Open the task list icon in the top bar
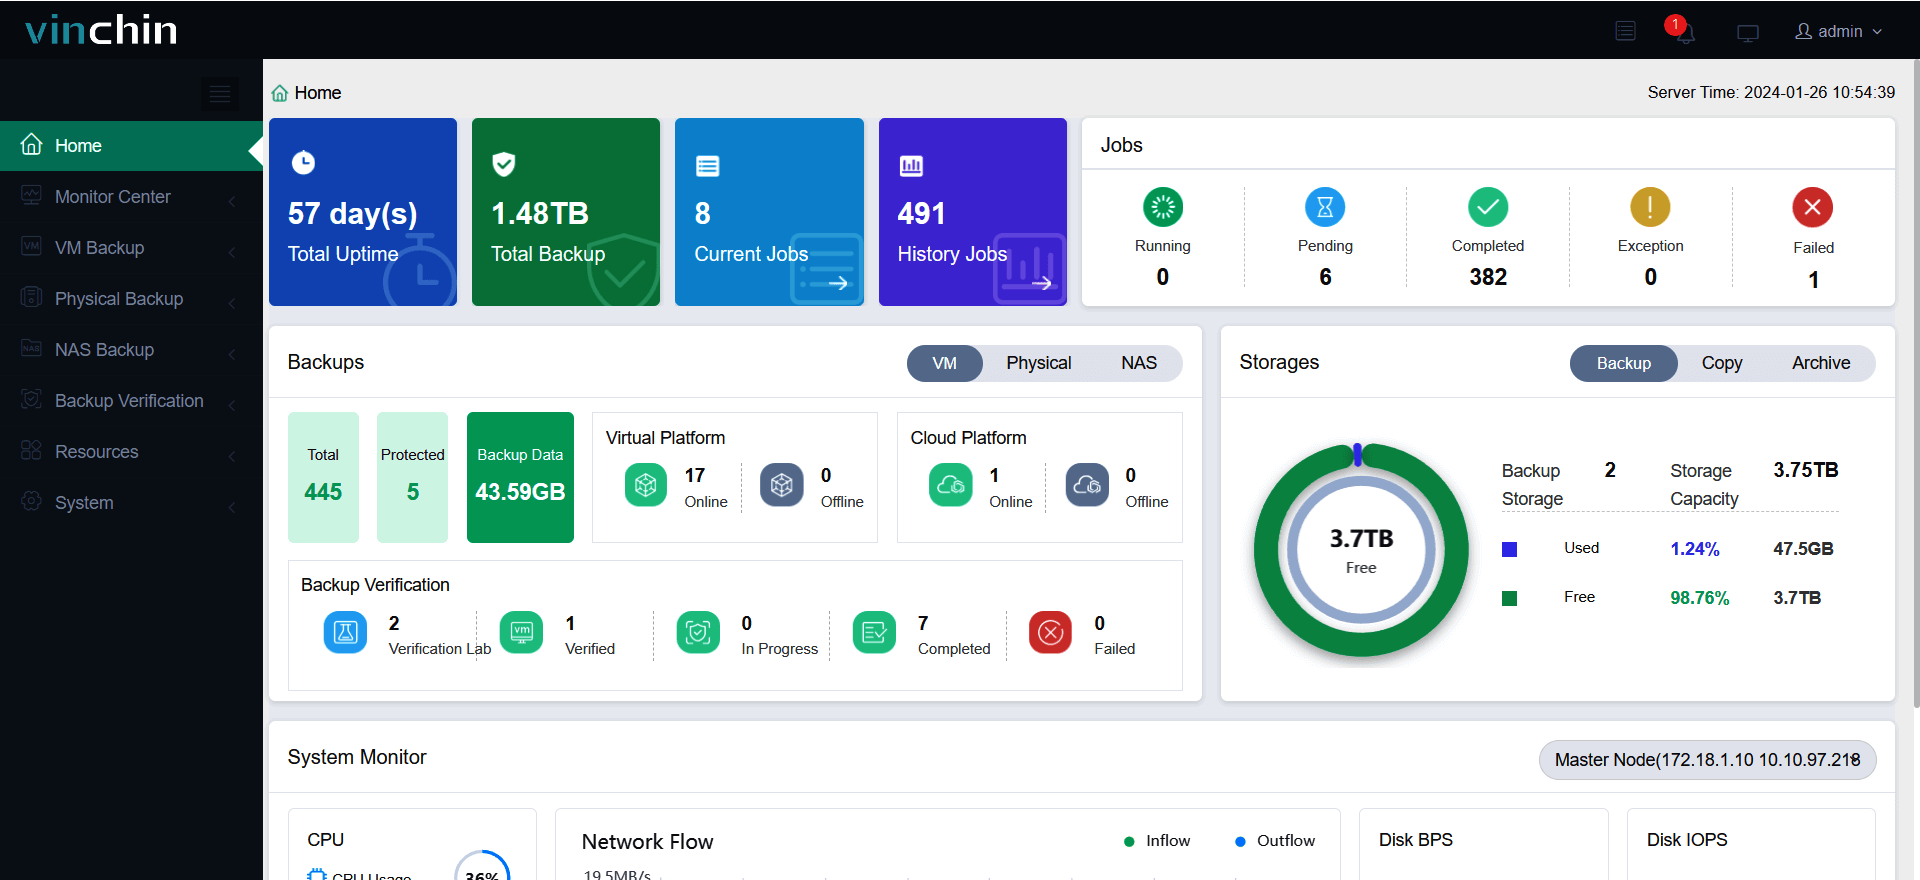Image resolution: width=1920 pixels, height=880 pixels. pyautogui.click(x=1626, y=31)
